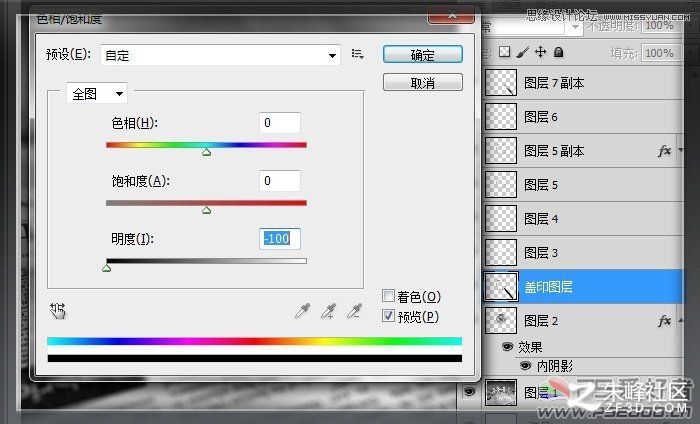Click the 确定 OK button
Image resolution: width=700 pixels, height=424 pixels.
423,55
